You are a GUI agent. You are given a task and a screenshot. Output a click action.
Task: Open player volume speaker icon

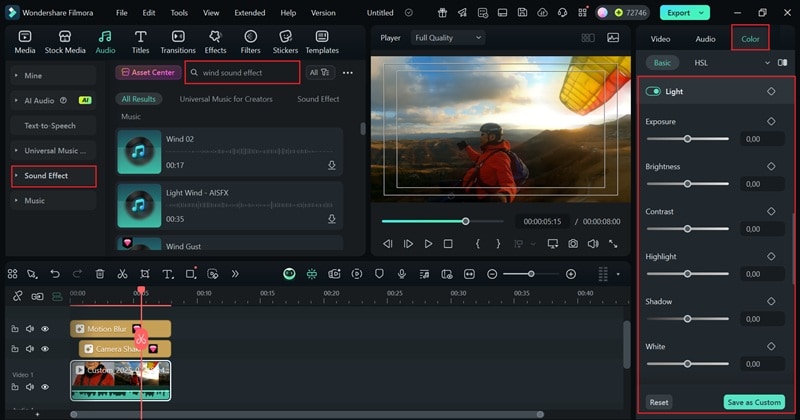click(x=593, y=244)
